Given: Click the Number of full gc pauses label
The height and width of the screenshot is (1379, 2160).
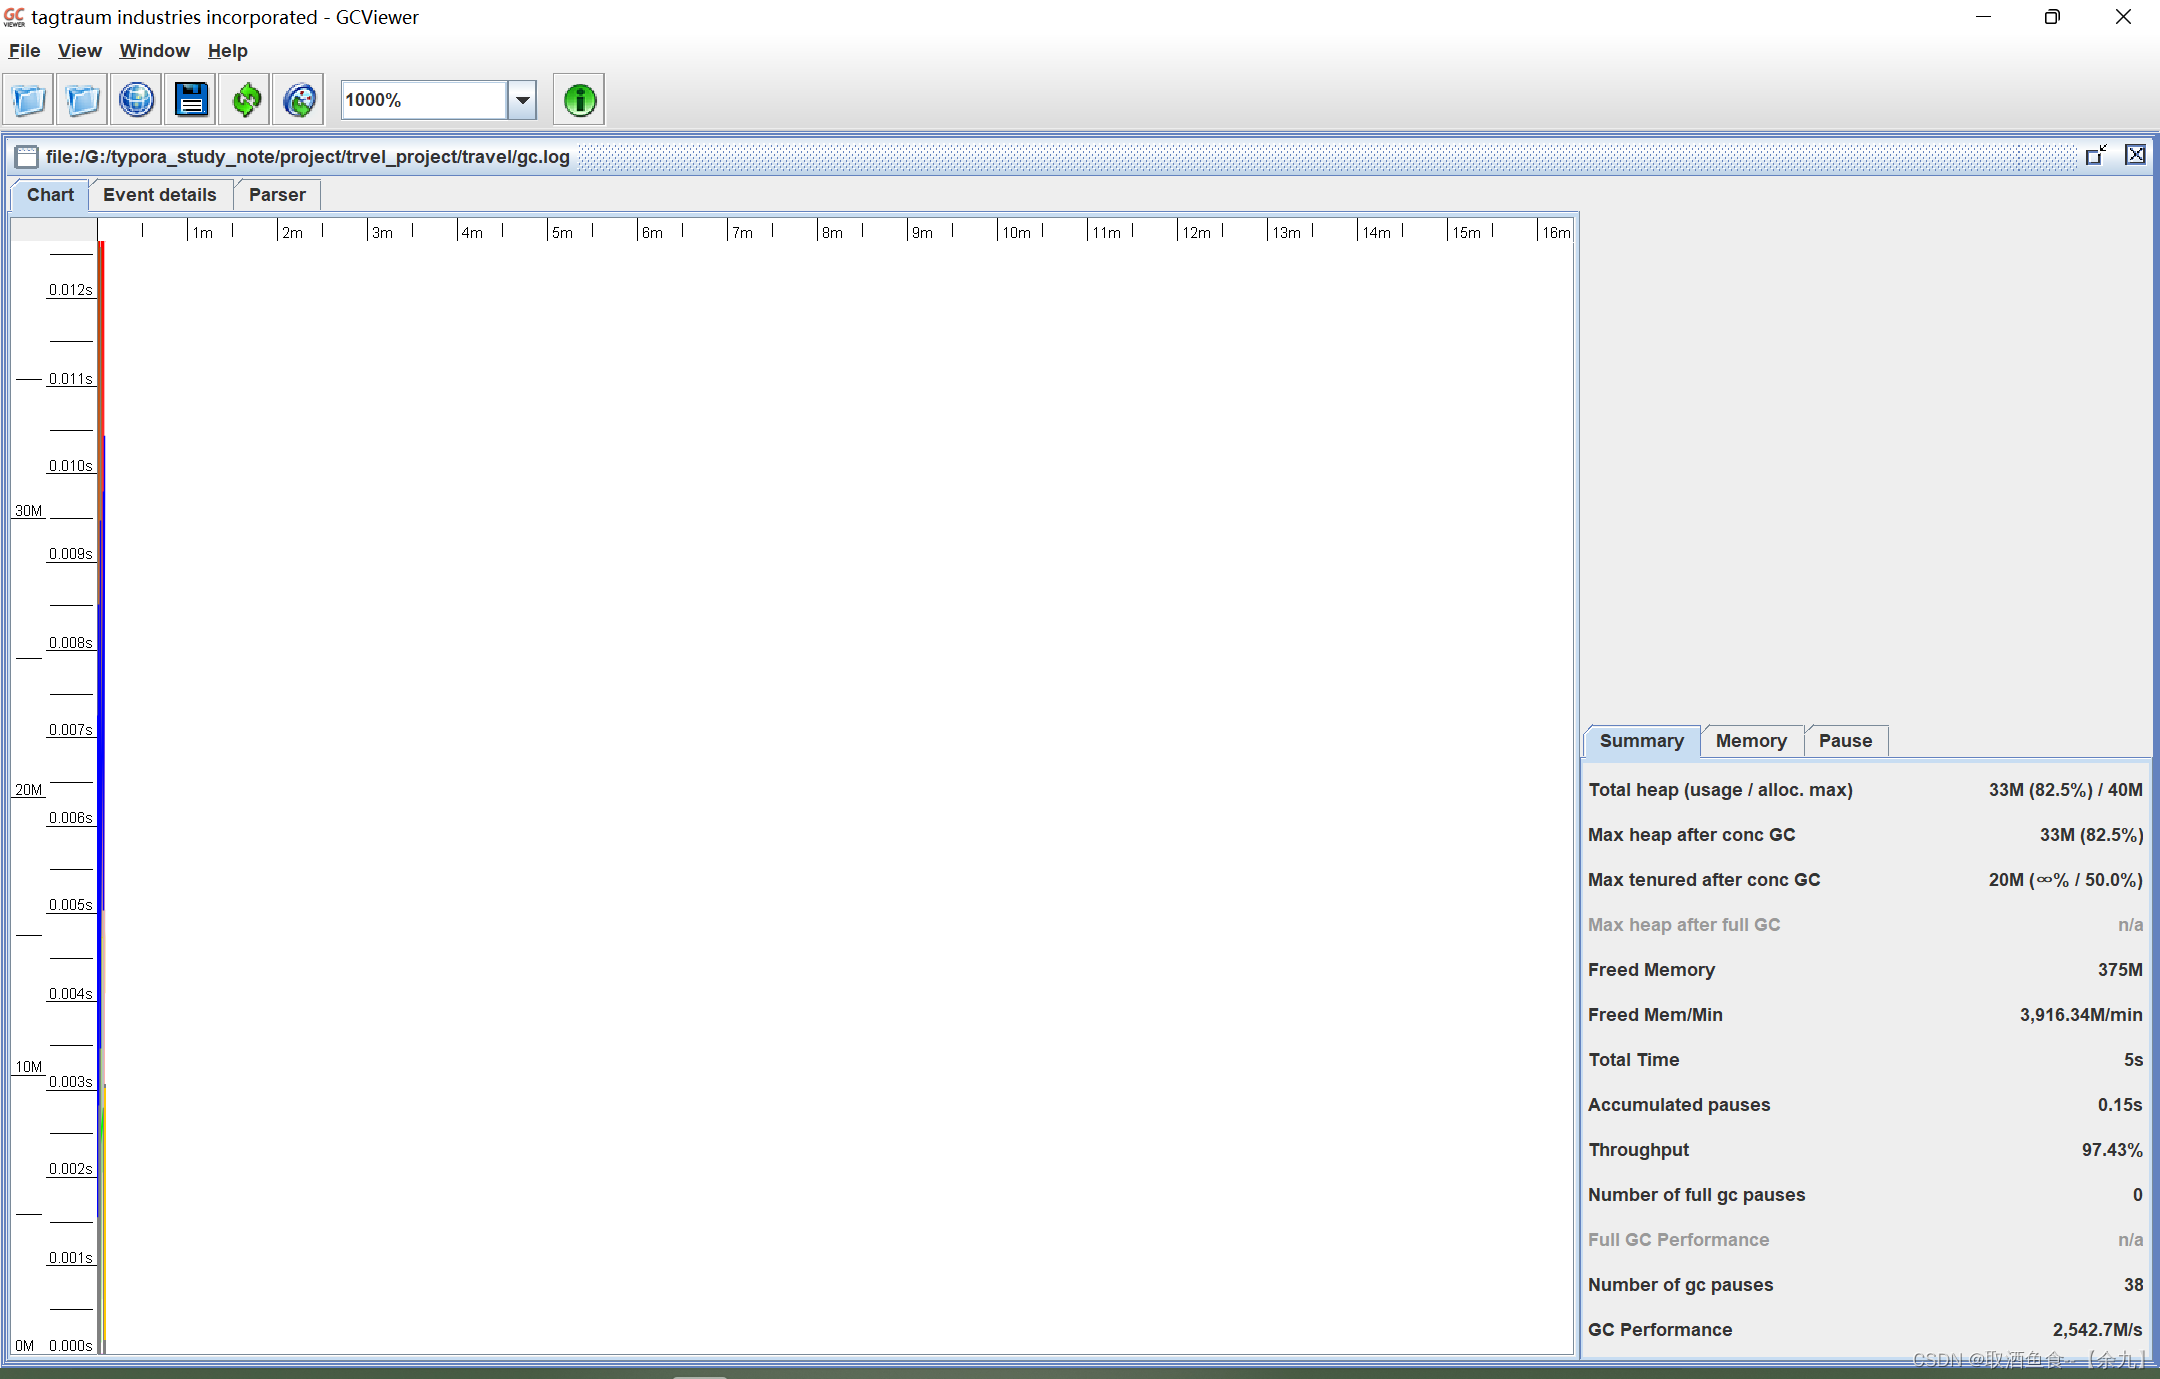Looking at the screenshot, I should point(1697,1195).
